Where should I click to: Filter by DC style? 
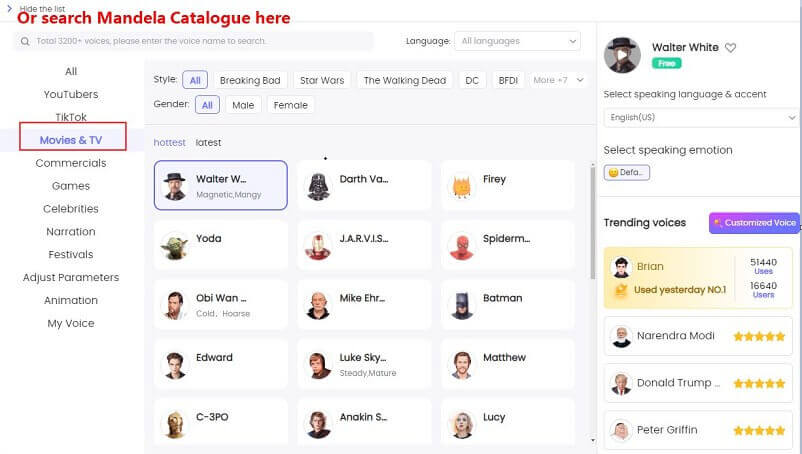tap(472, 80)
